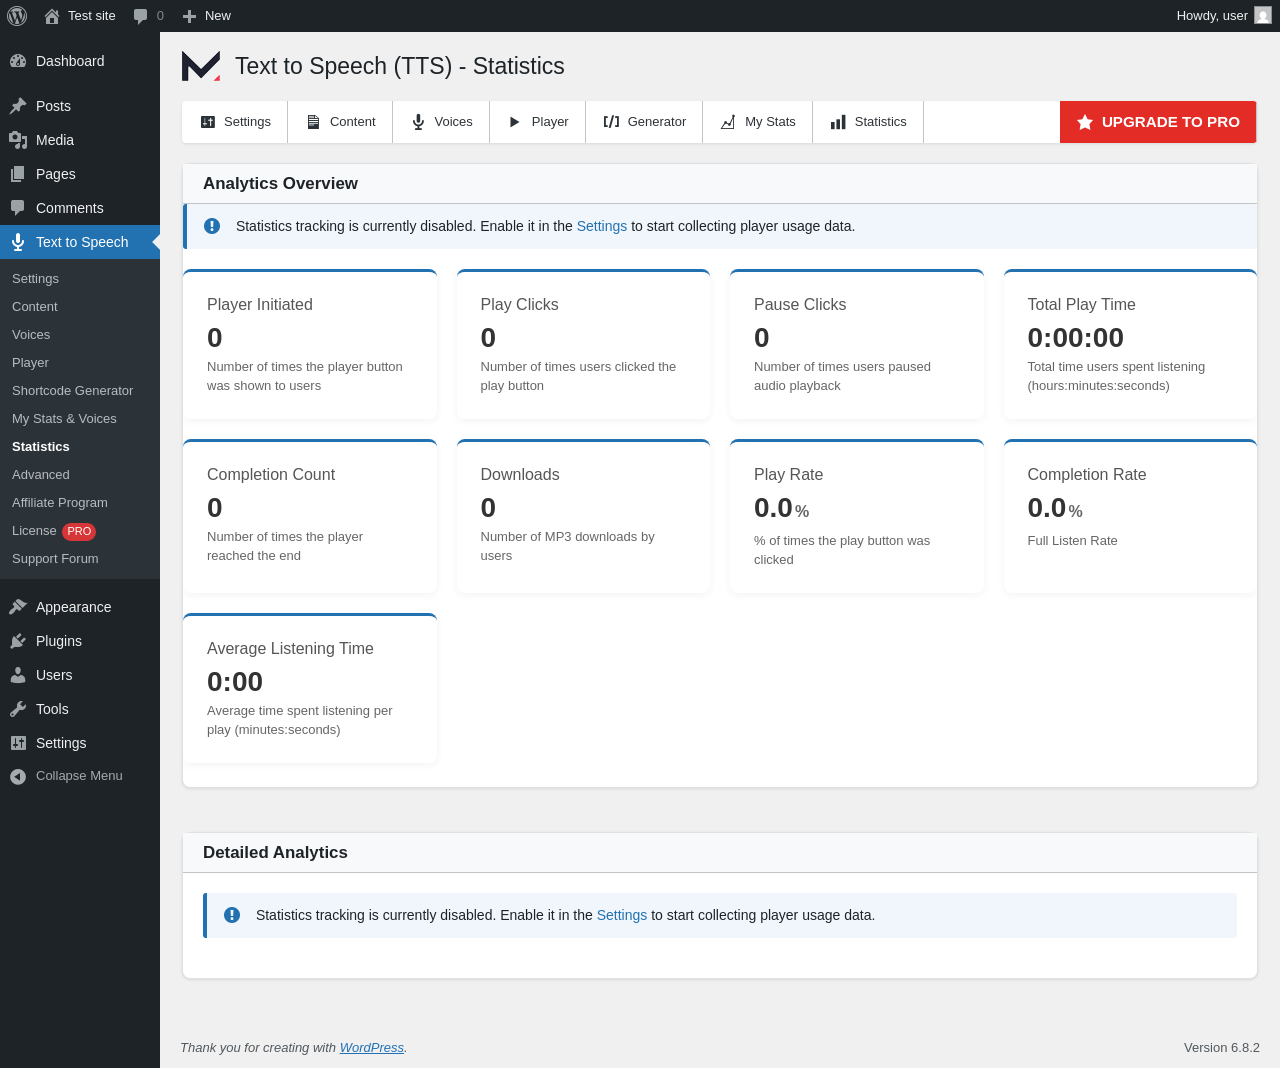Click the UPGRADE TO PRO button text
Screen dimensions: 1280x1068
[x=1171, y=122]
